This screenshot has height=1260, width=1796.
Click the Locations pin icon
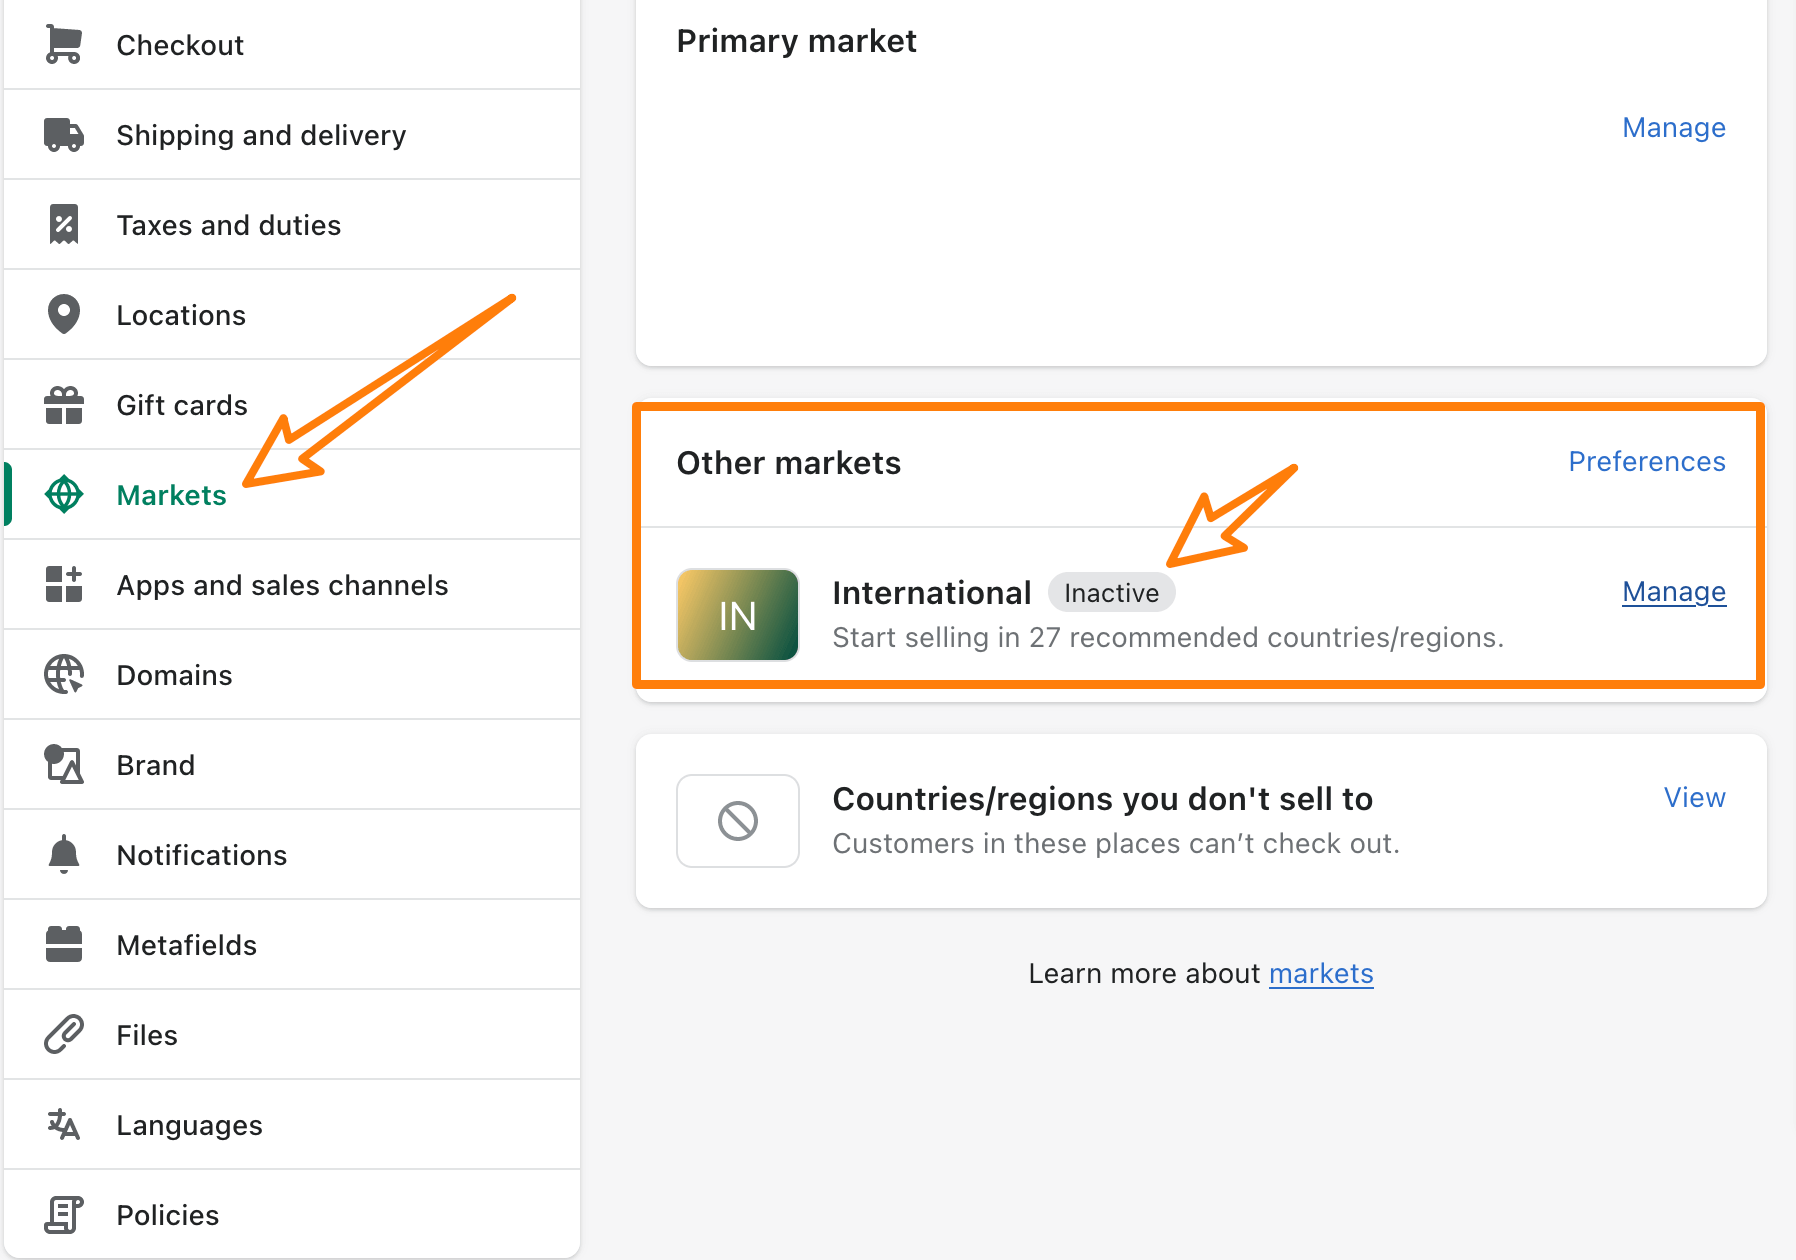pos(63,314)
